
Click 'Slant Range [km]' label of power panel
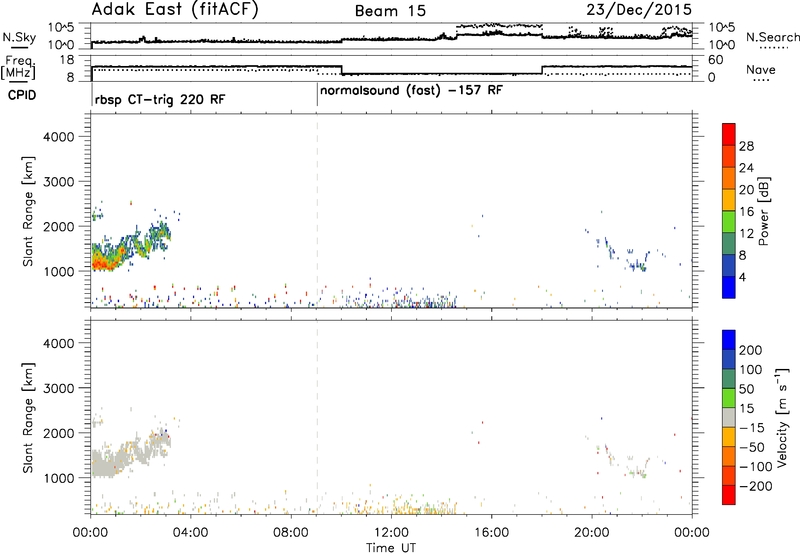(x=28, y=211)
